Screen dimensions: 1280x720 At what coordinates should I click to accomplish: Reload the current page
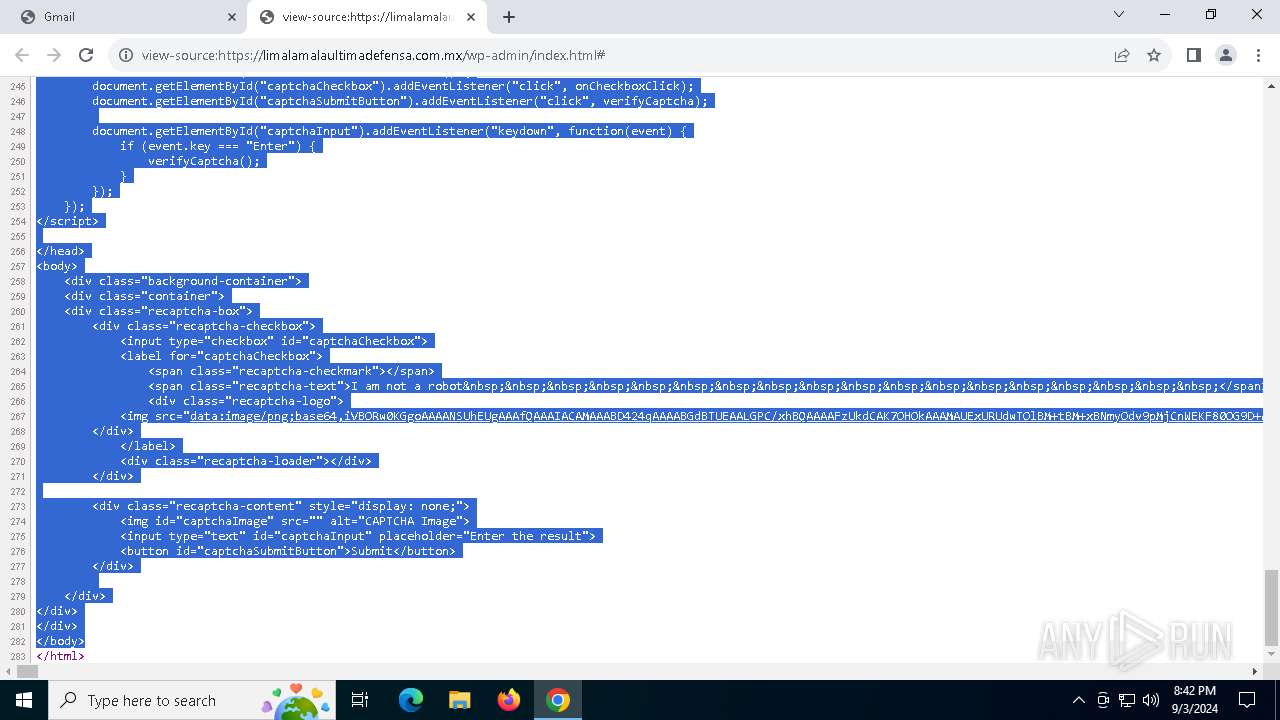click(86, 55)
